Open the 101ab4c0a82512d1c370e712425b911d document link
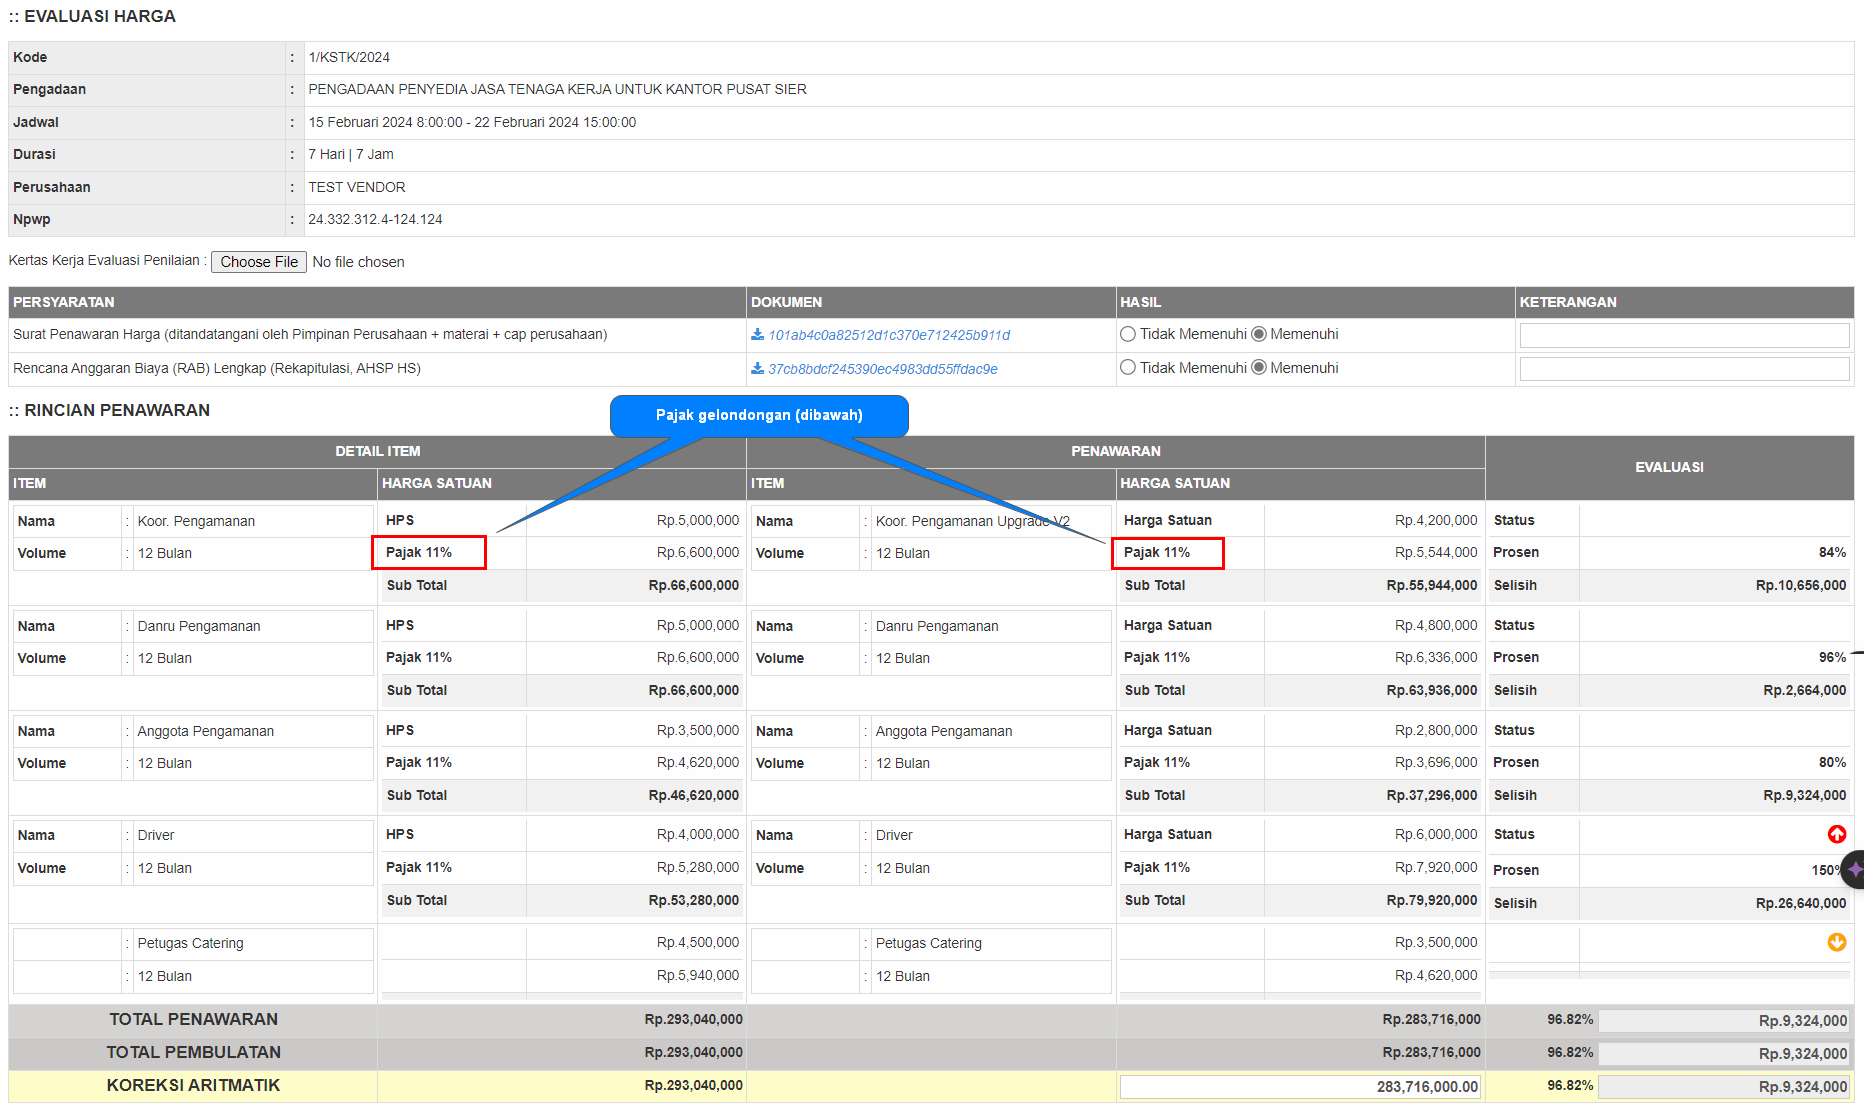 click(x=889, y=335)
